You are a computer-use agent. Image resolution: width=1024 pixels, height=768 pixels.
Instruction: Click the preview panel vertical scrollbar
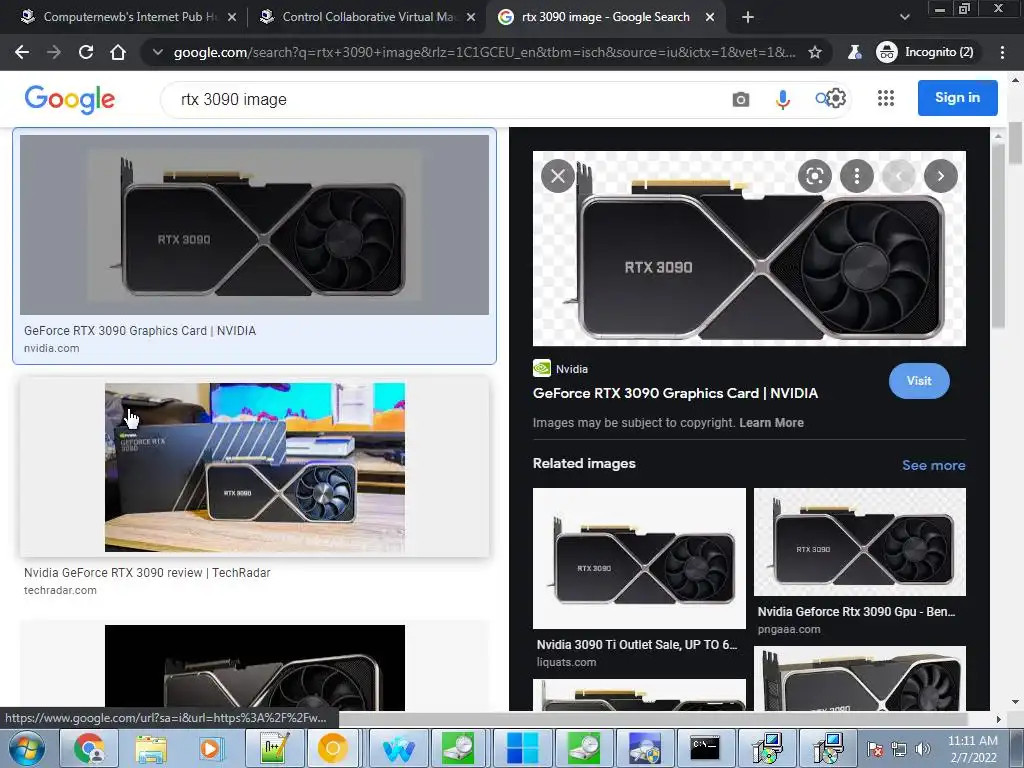998,235
